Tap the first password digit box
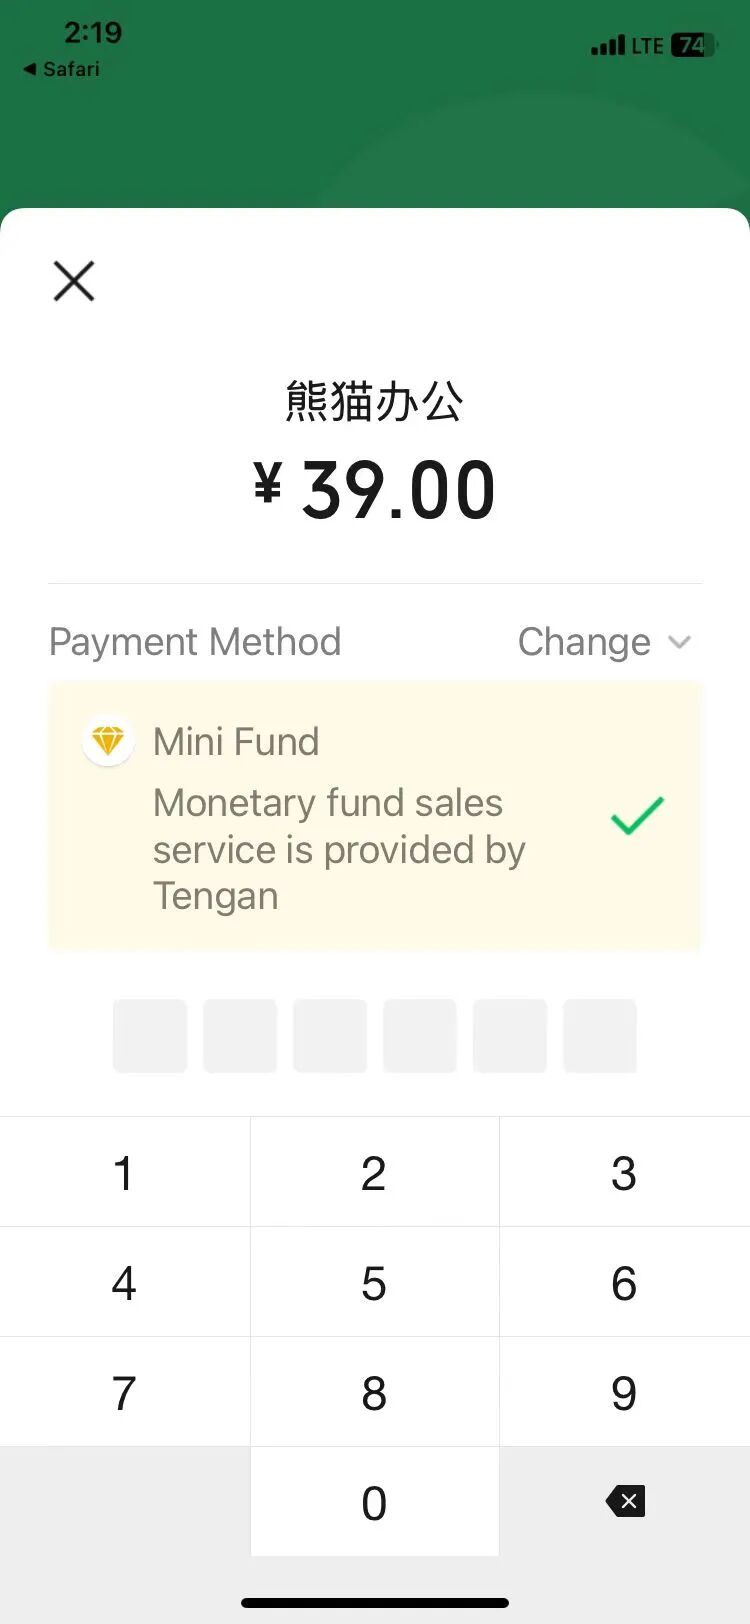The image size is (750, 1624). [x=150, y=1036]
